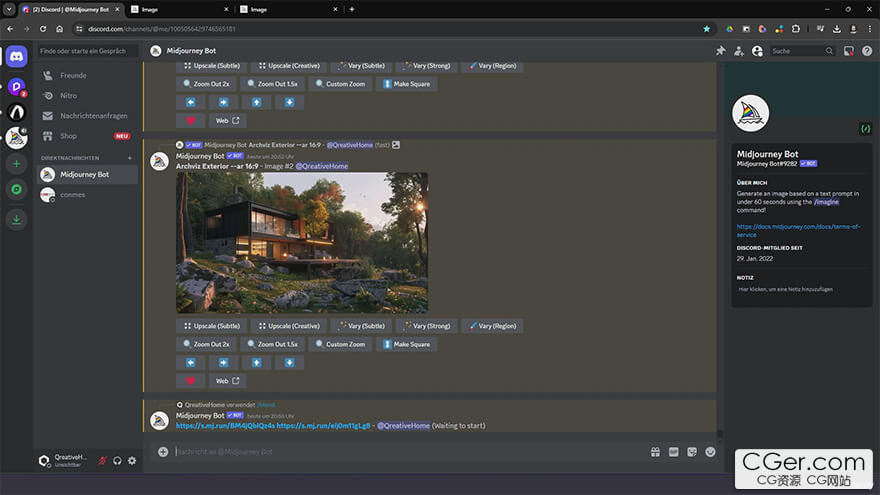Click Custom Zoom under house image
Screen dimensions: 880x495
click(340, 345)
